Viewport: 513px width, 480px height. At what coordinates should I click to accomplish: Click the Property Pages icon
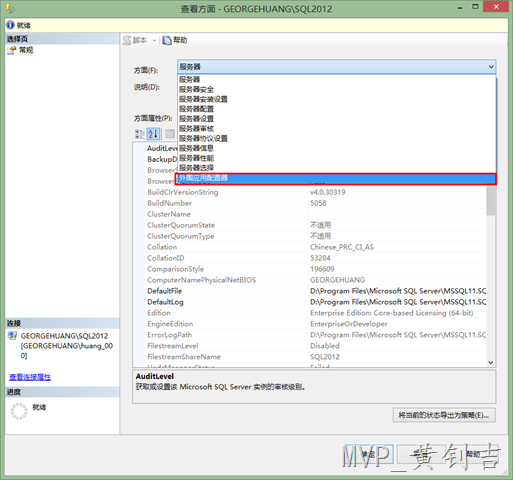pos(170,134)
